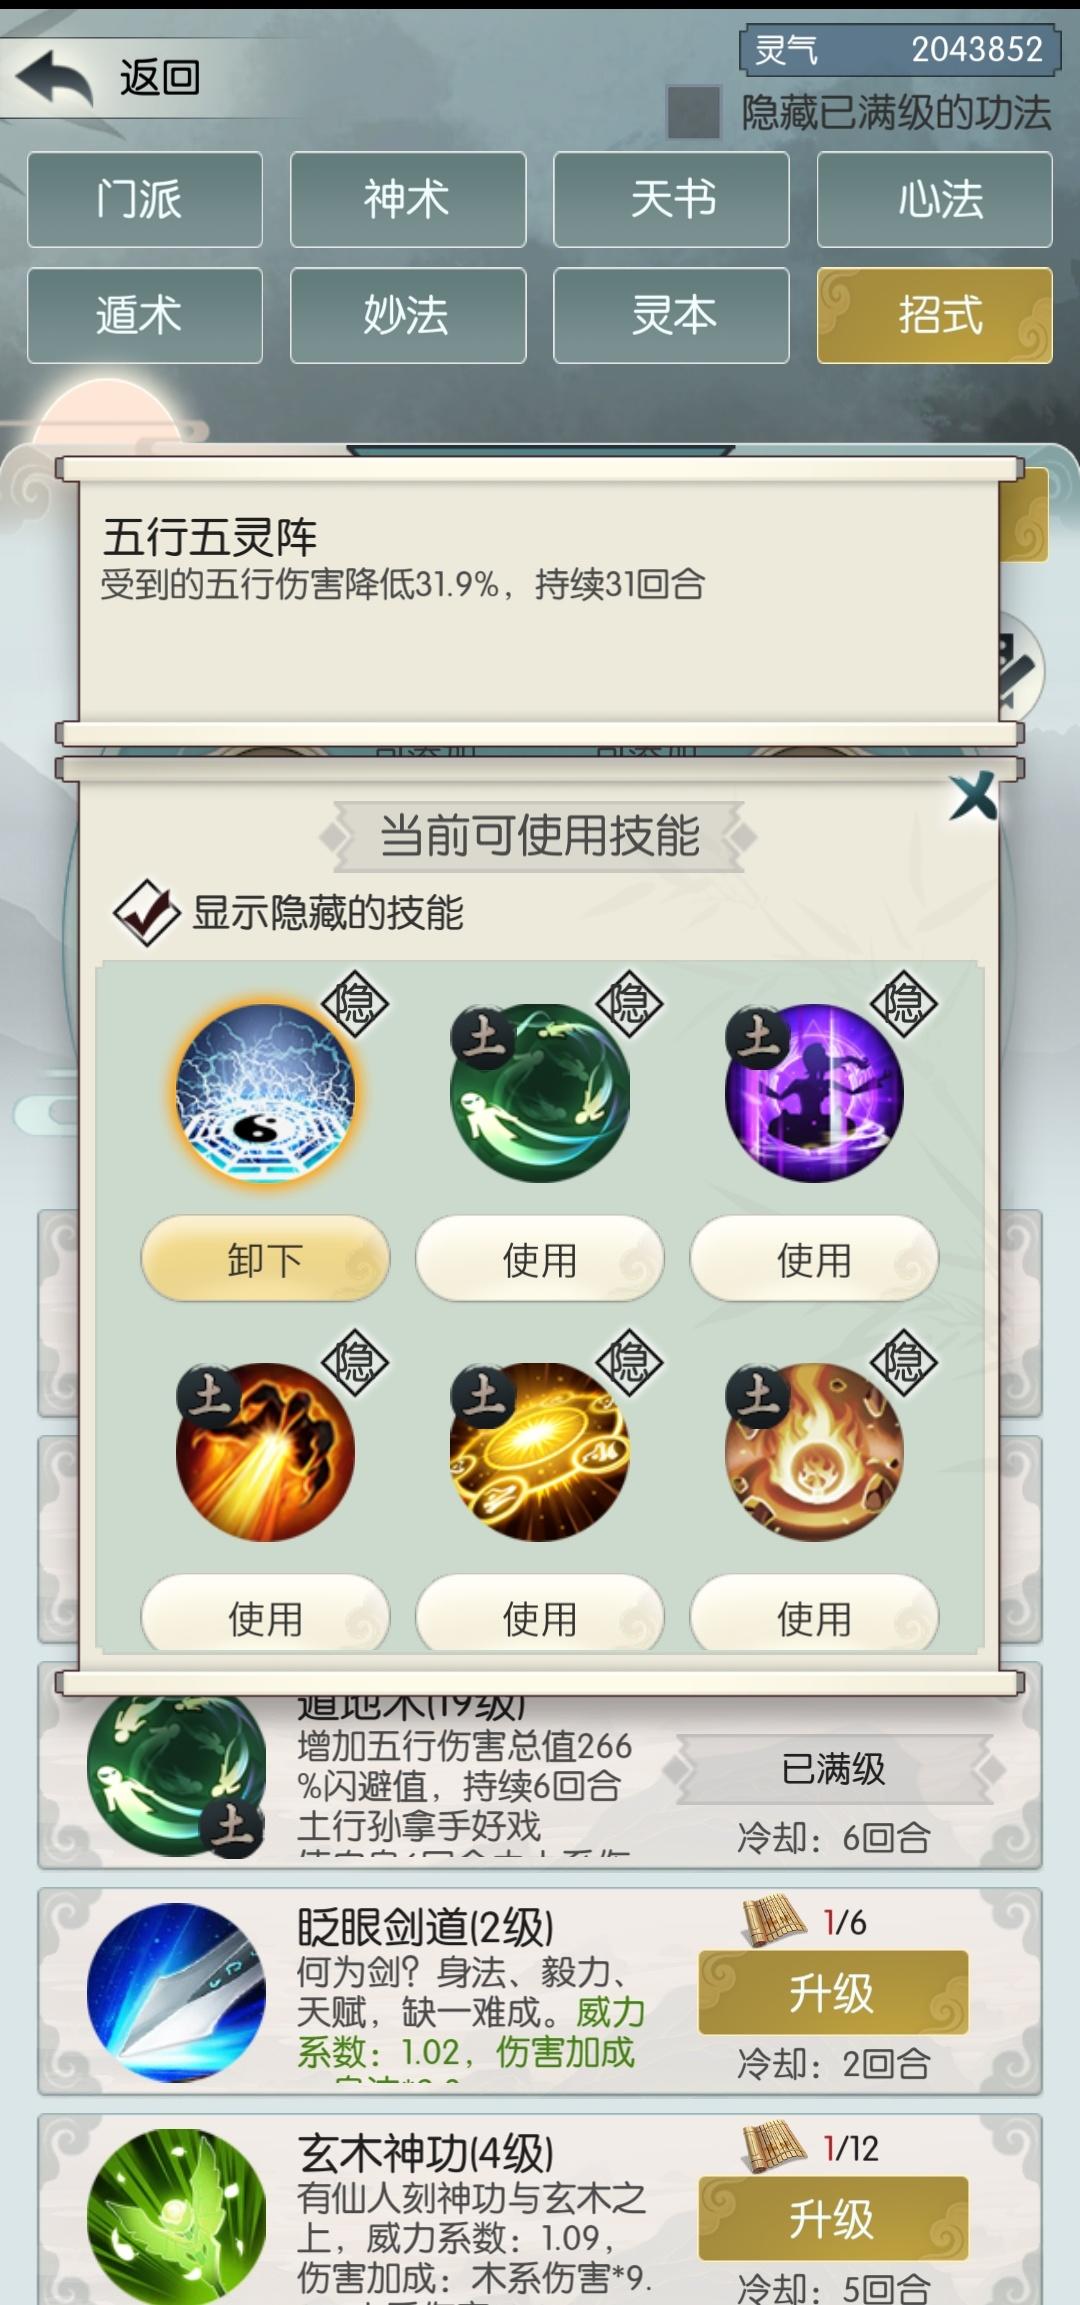This screenshot has width=1080, height=2305.
Task: Select the lightning bagua array skill icon
Action: tap(265, 1093)
